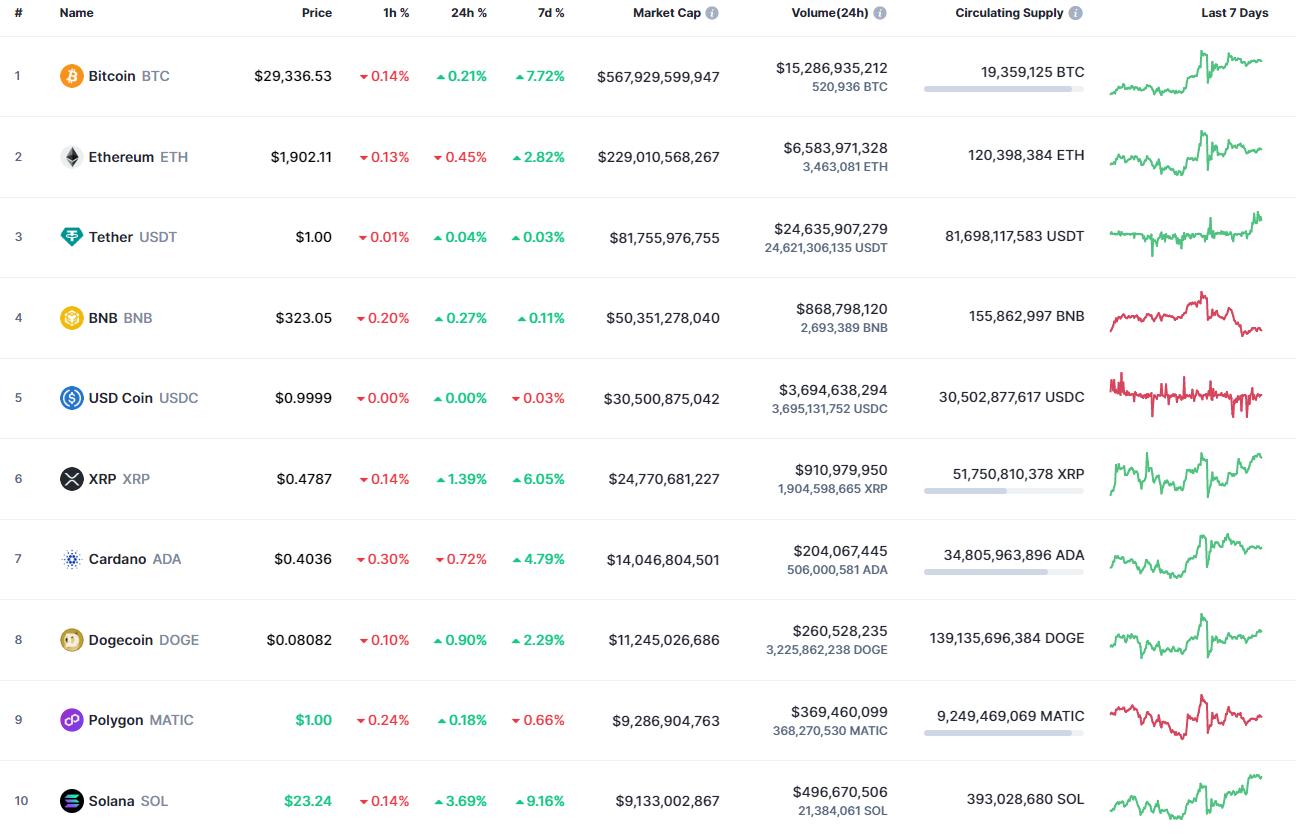1296x835 pixels.
Task: Open the Volume(24h) info tooltip
Action: [x=878, y=13]
